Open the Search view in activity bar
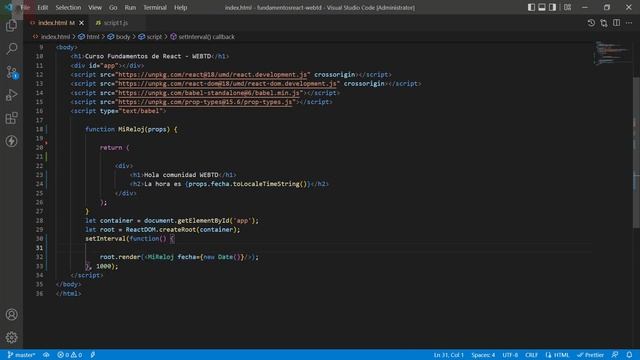 coord(11,49)
